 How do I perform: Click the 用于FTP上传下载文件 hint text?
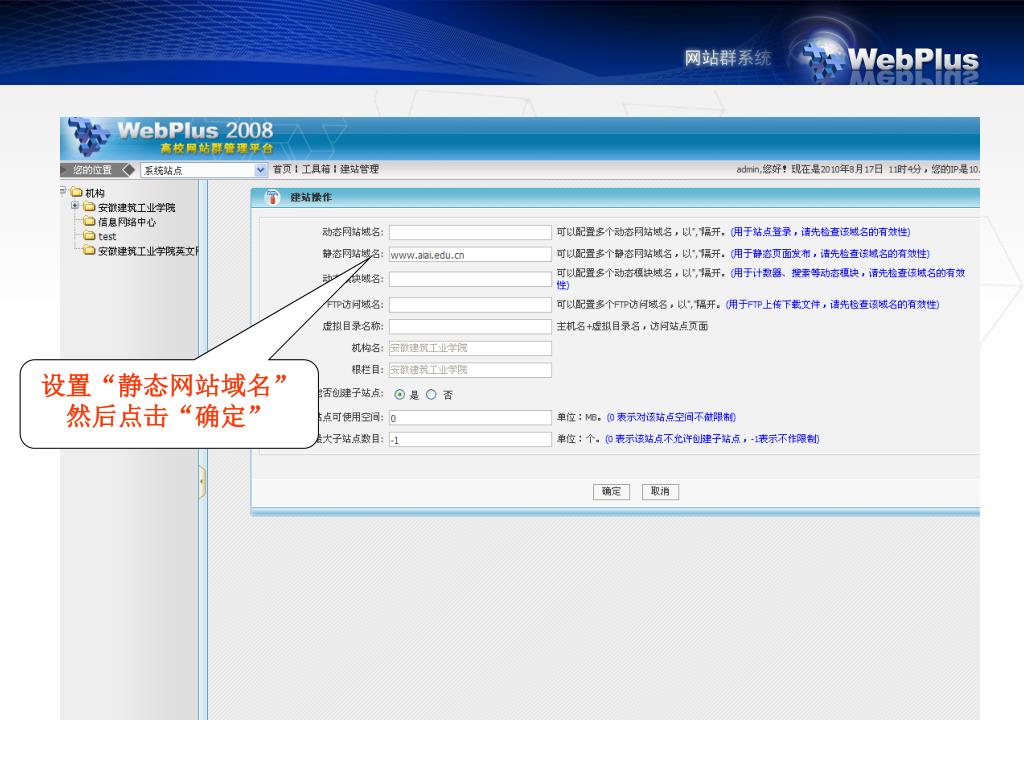click(833, 304)
